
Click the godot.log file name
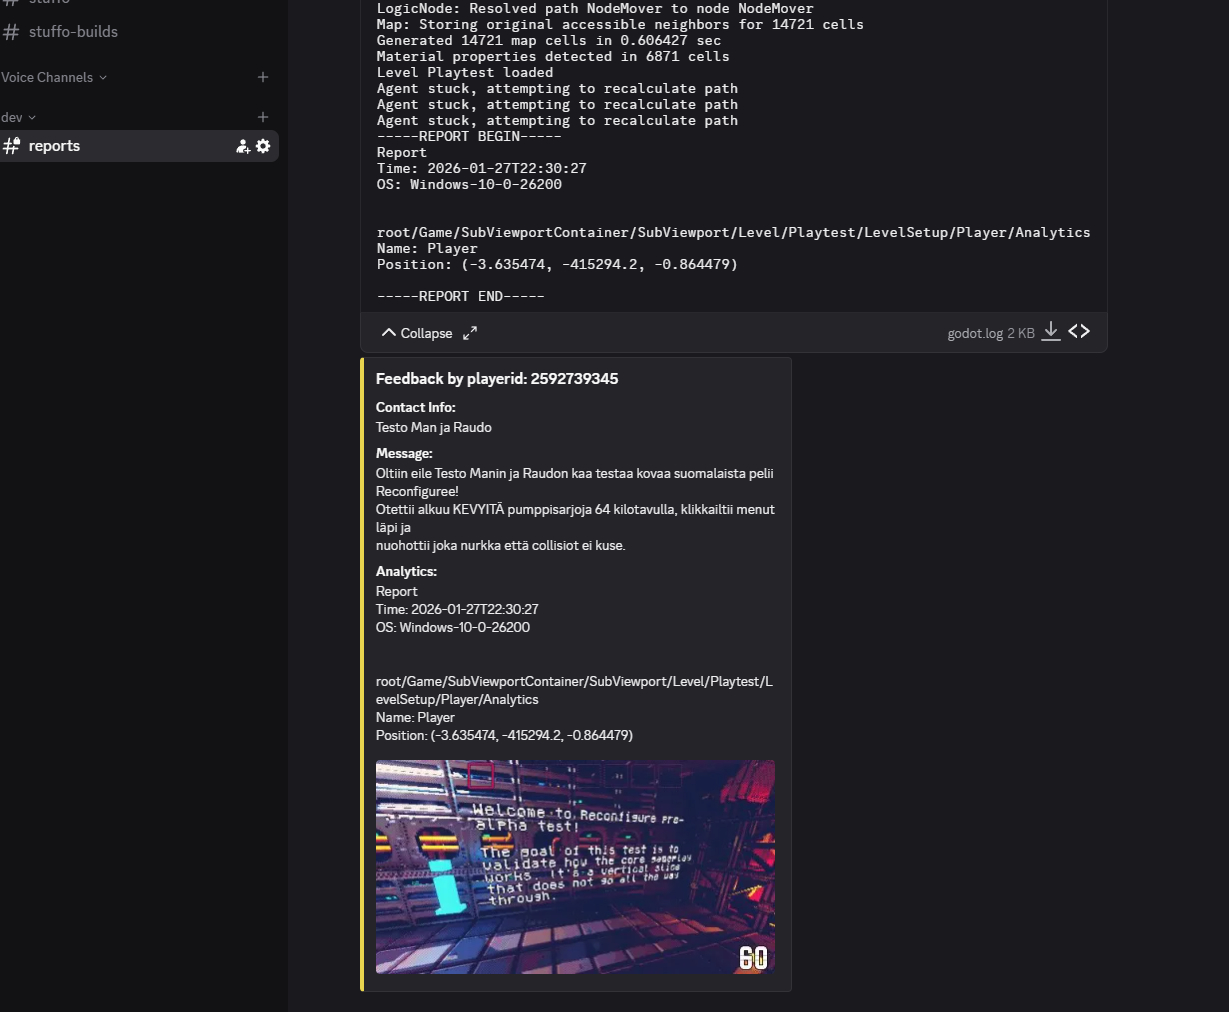974,334
